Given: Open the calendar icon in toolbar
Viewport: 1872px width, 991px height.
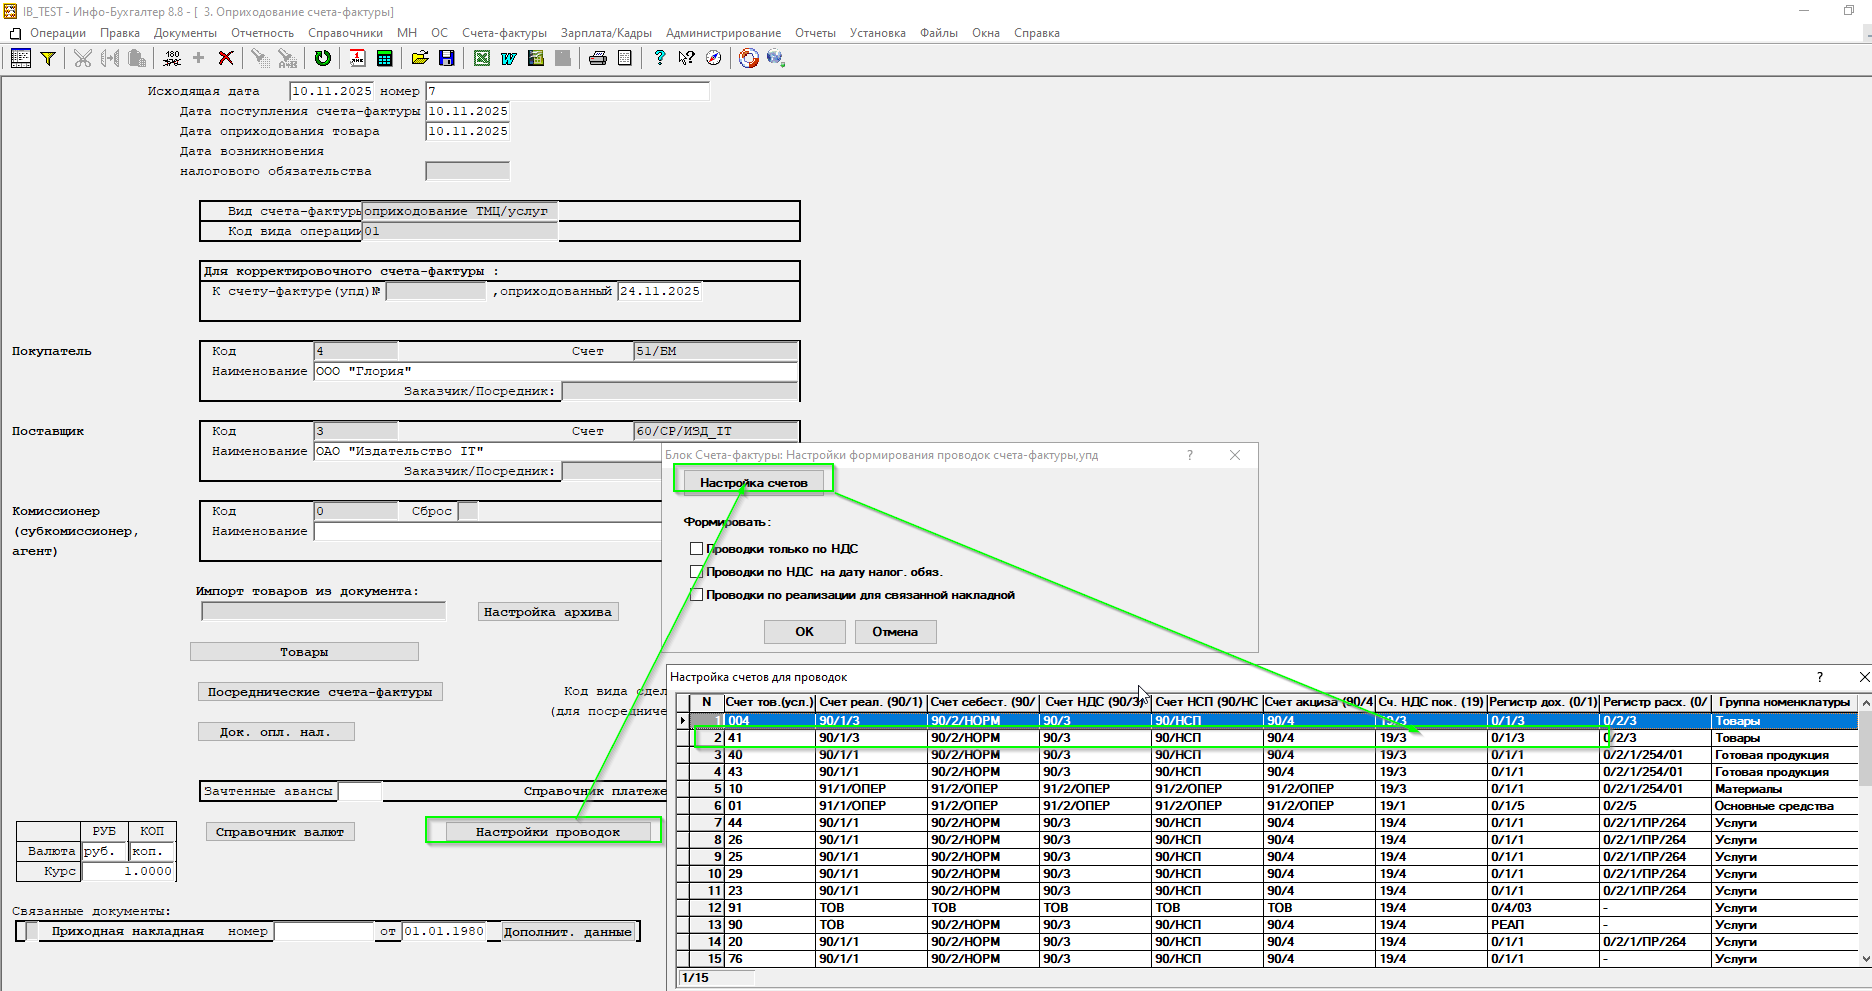Looking at the screenshot, I should click(x=357, y=58).
